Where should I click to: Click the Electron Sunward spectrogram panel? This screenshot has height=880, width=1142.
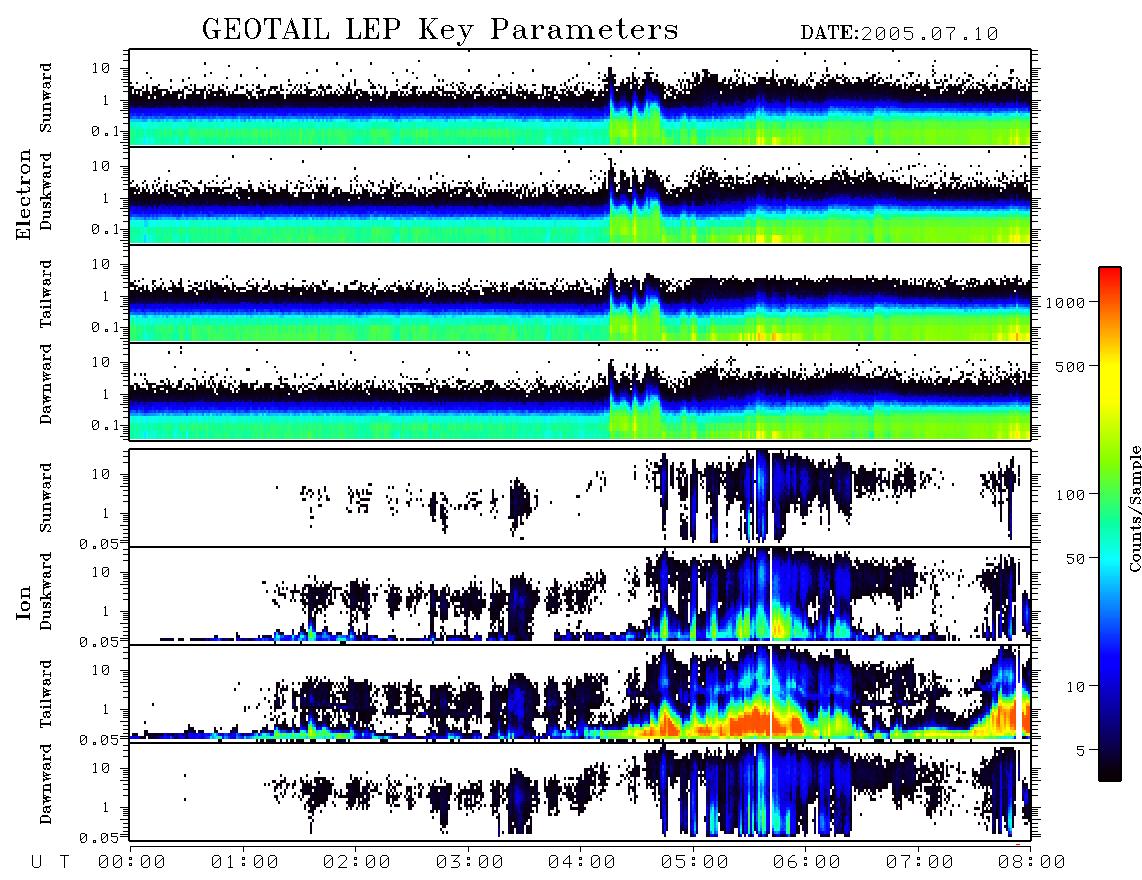580,98
